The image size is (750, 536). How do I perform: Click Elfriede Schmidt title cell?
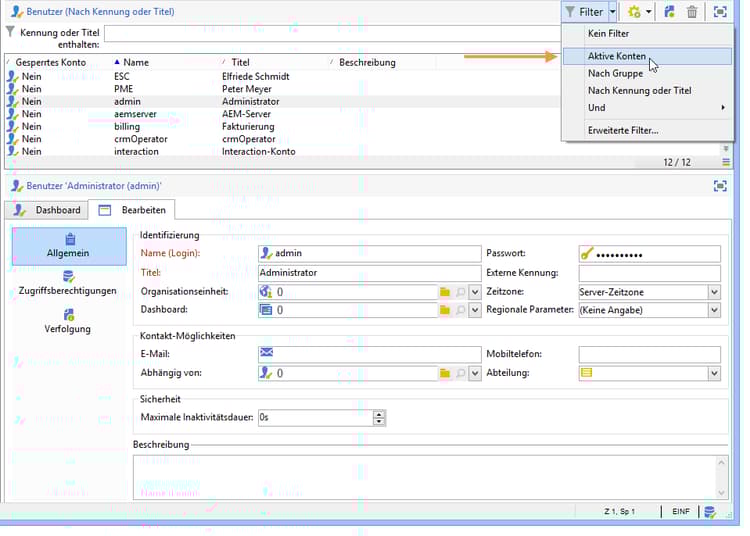[255, 77]
